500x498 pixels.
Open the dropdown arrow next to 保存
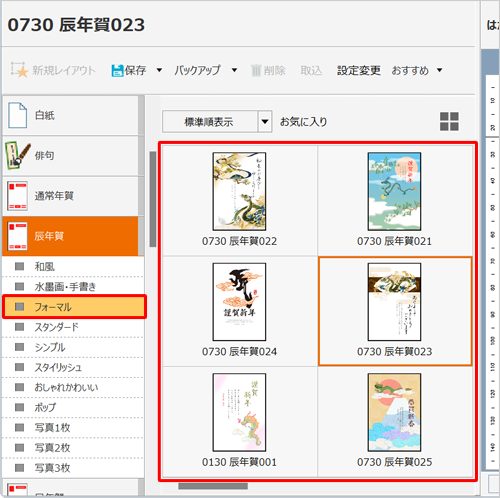tap(159, 70)
